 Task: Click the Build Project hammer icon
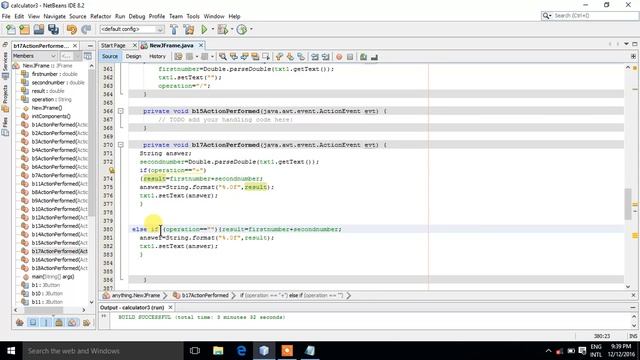[x=174, y=29]
